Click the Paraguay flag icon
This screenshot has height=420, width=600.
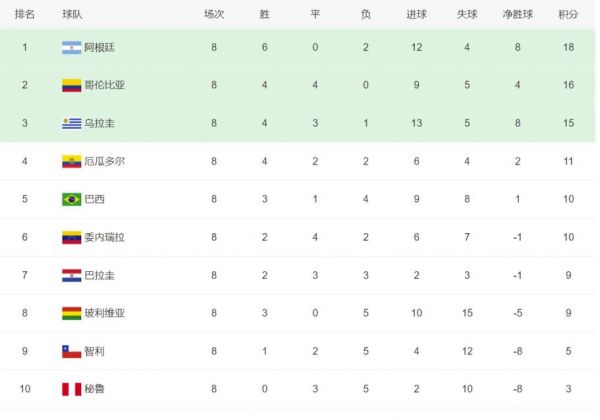point(72,275)
